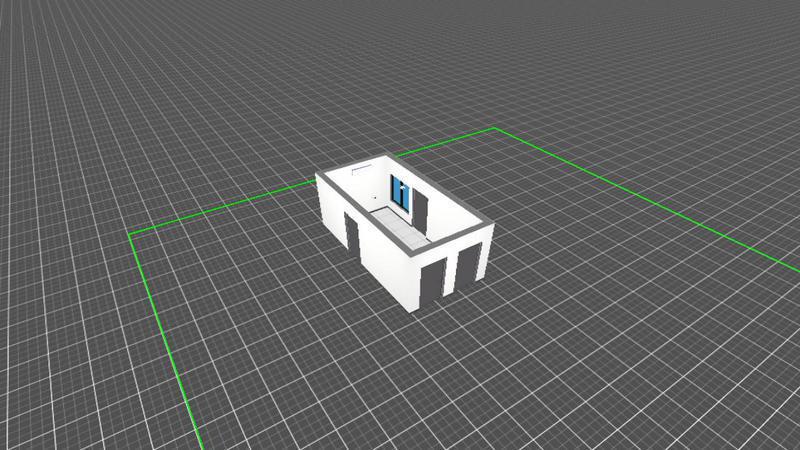800x450 pixels.
Task: Click the left corner of the green boundary
Action: (131, 235)
